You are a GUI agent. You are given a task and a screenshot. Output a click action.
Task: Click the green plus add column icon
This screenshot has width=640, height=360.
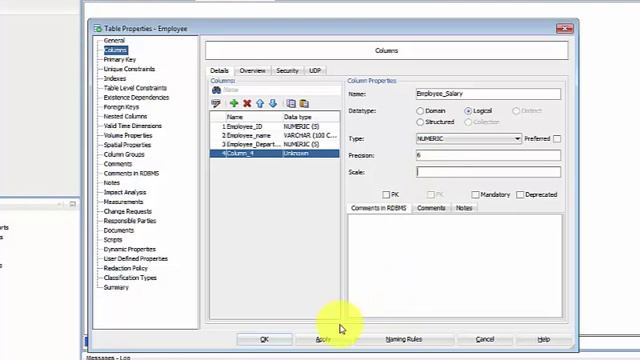click(234, 103)
